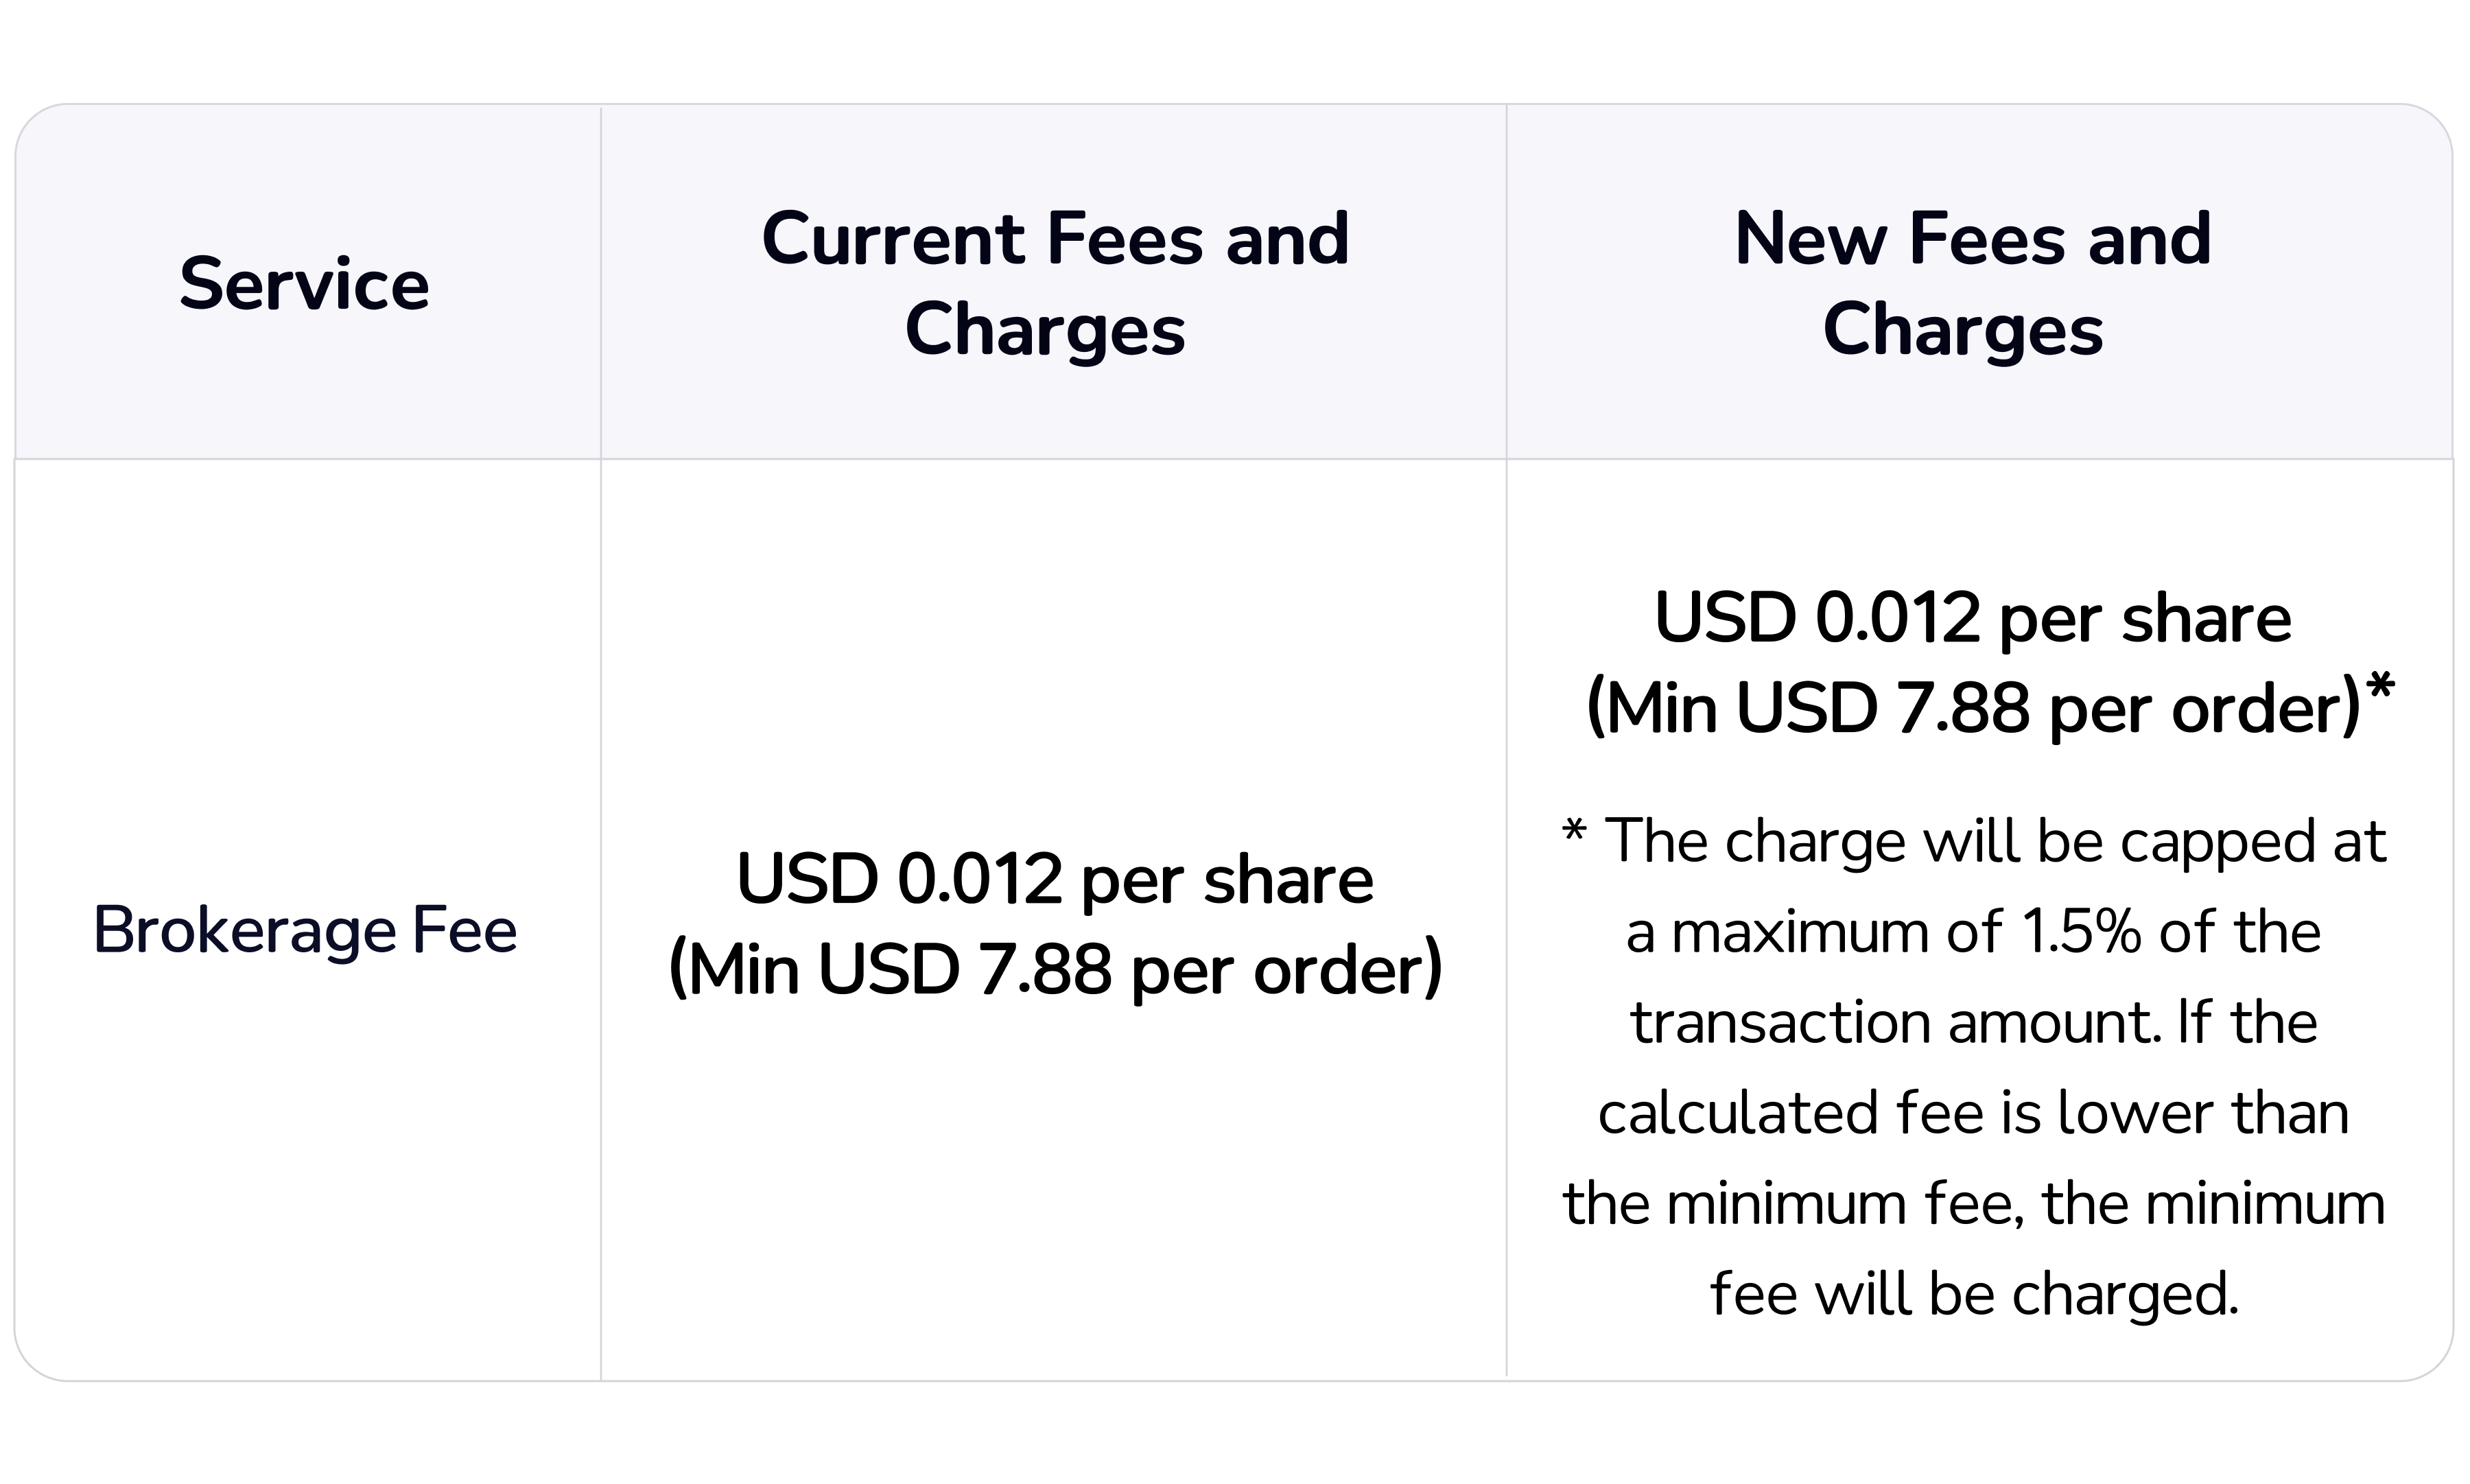Click "(Min USD 7.88 per order)" under New Fees
The height and width of the screenshot is (1484, 2470).
1972,709
